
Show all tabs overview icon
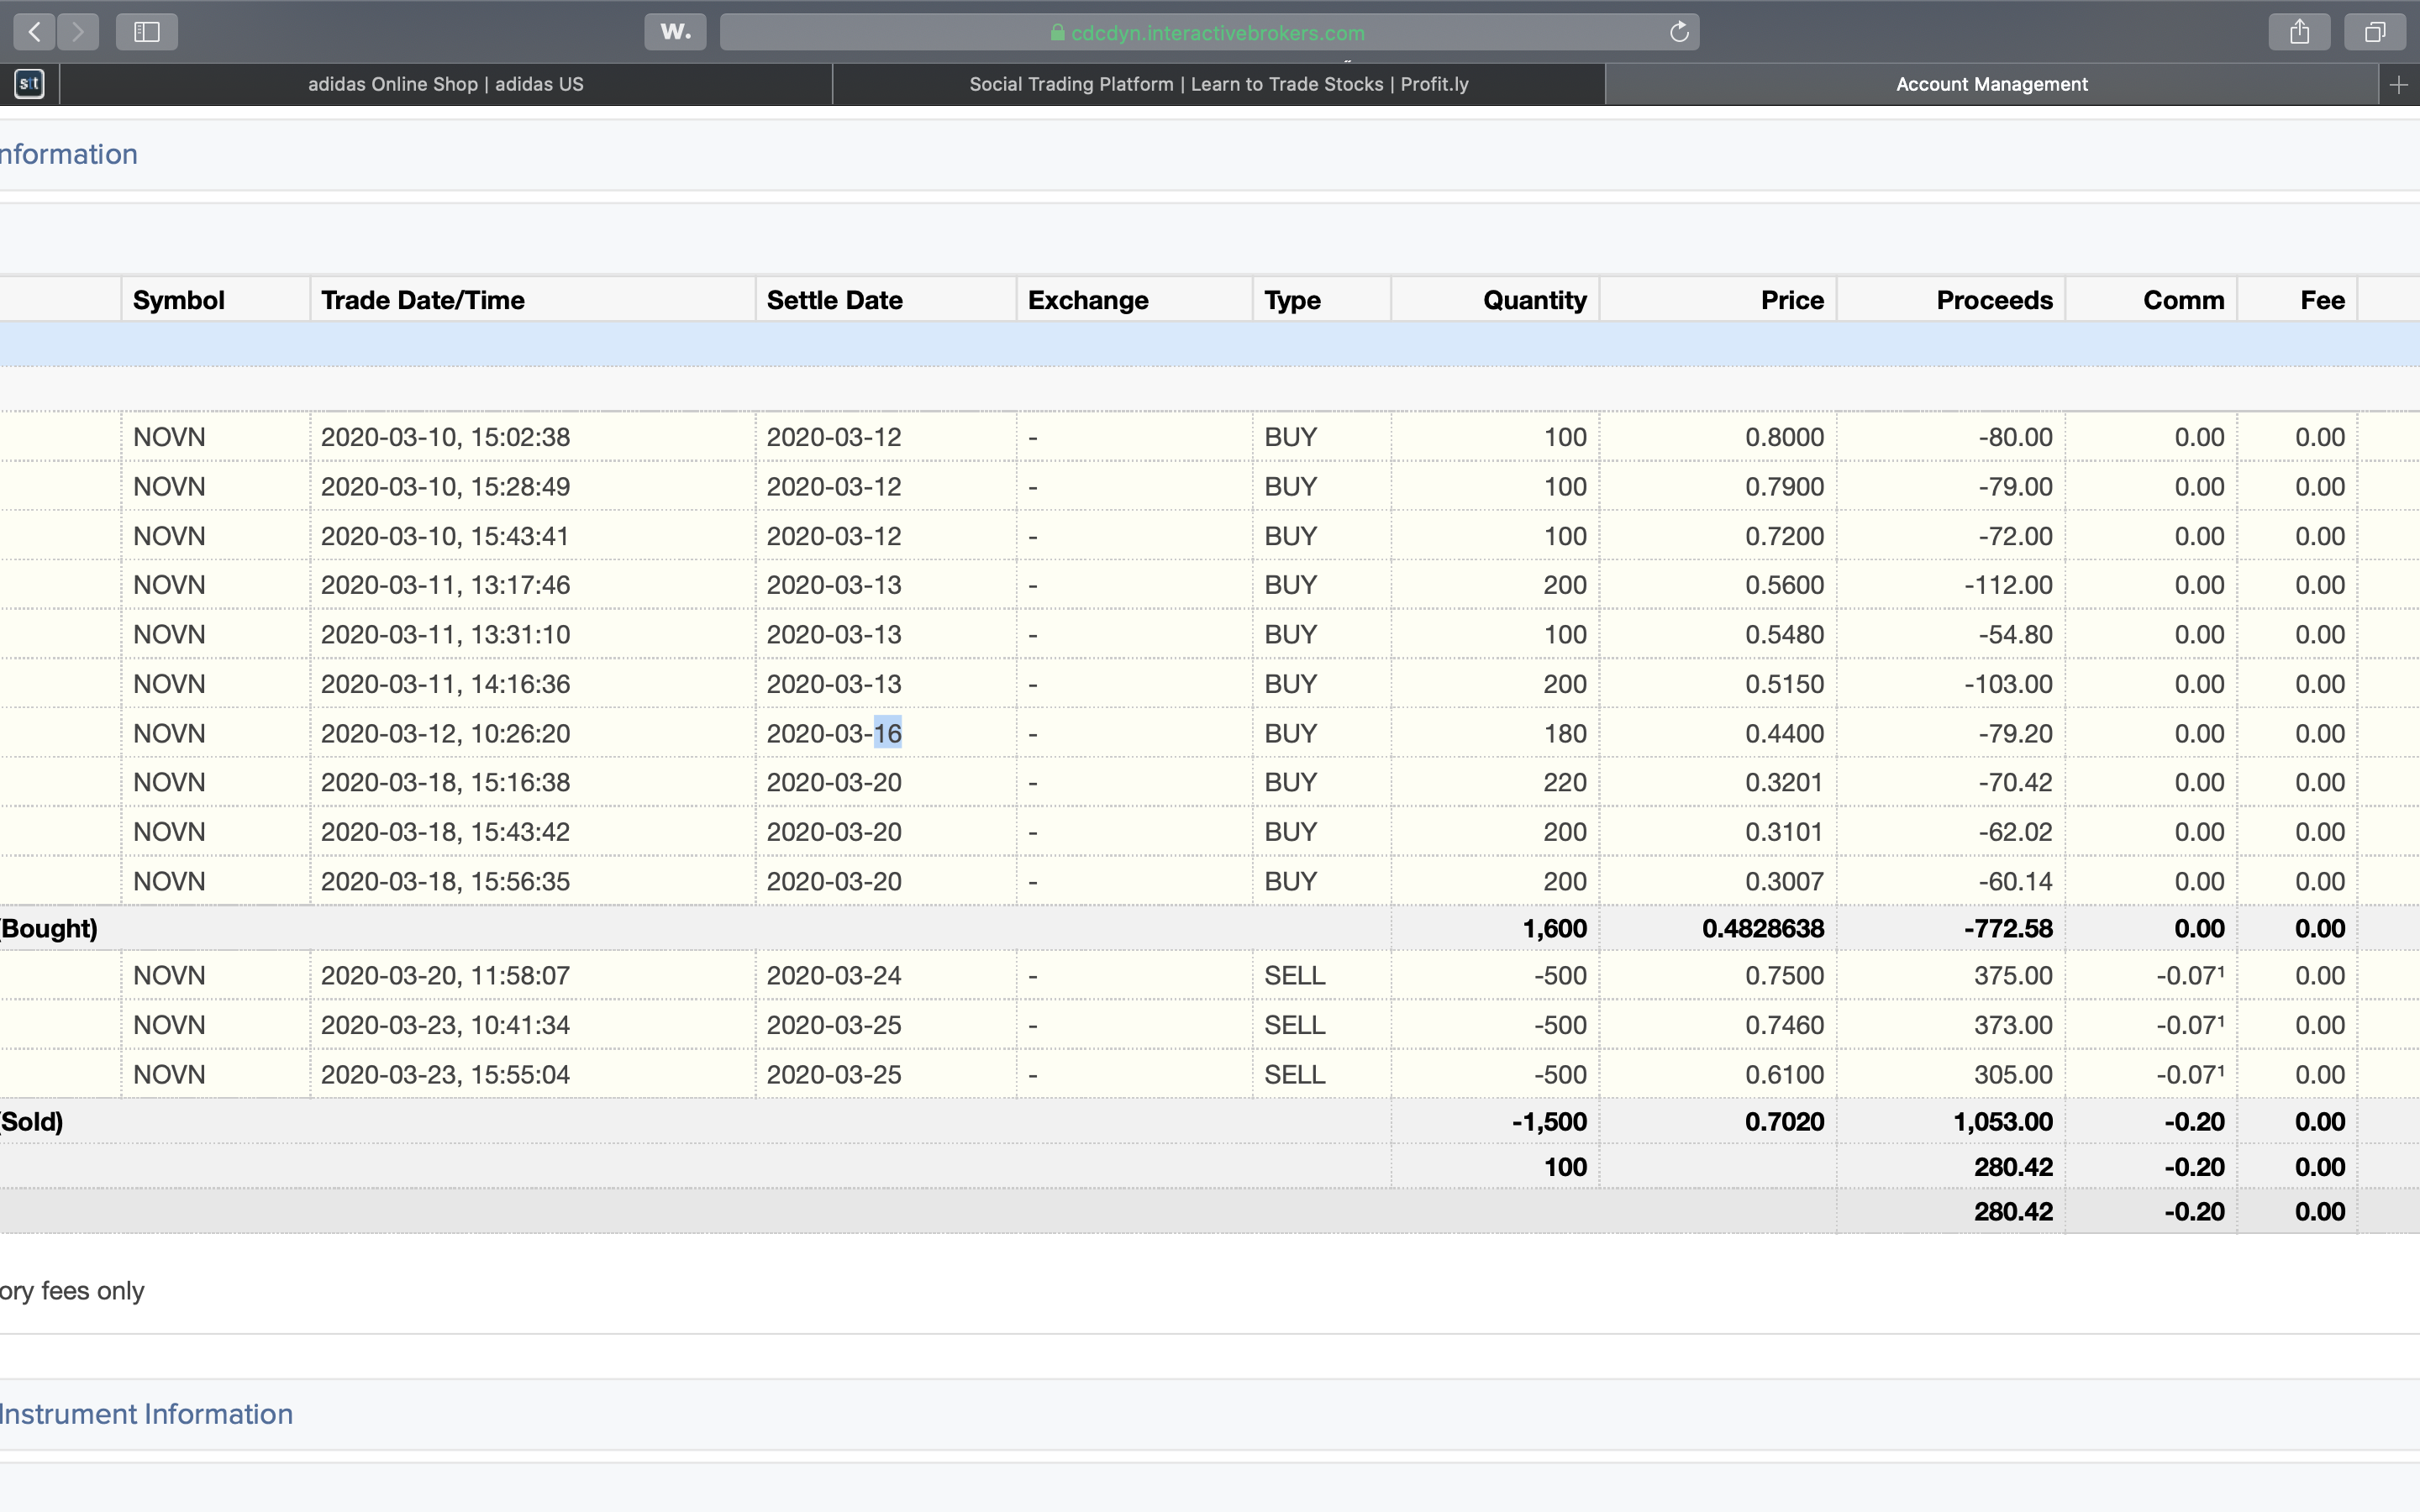(x=2375, y=32)
